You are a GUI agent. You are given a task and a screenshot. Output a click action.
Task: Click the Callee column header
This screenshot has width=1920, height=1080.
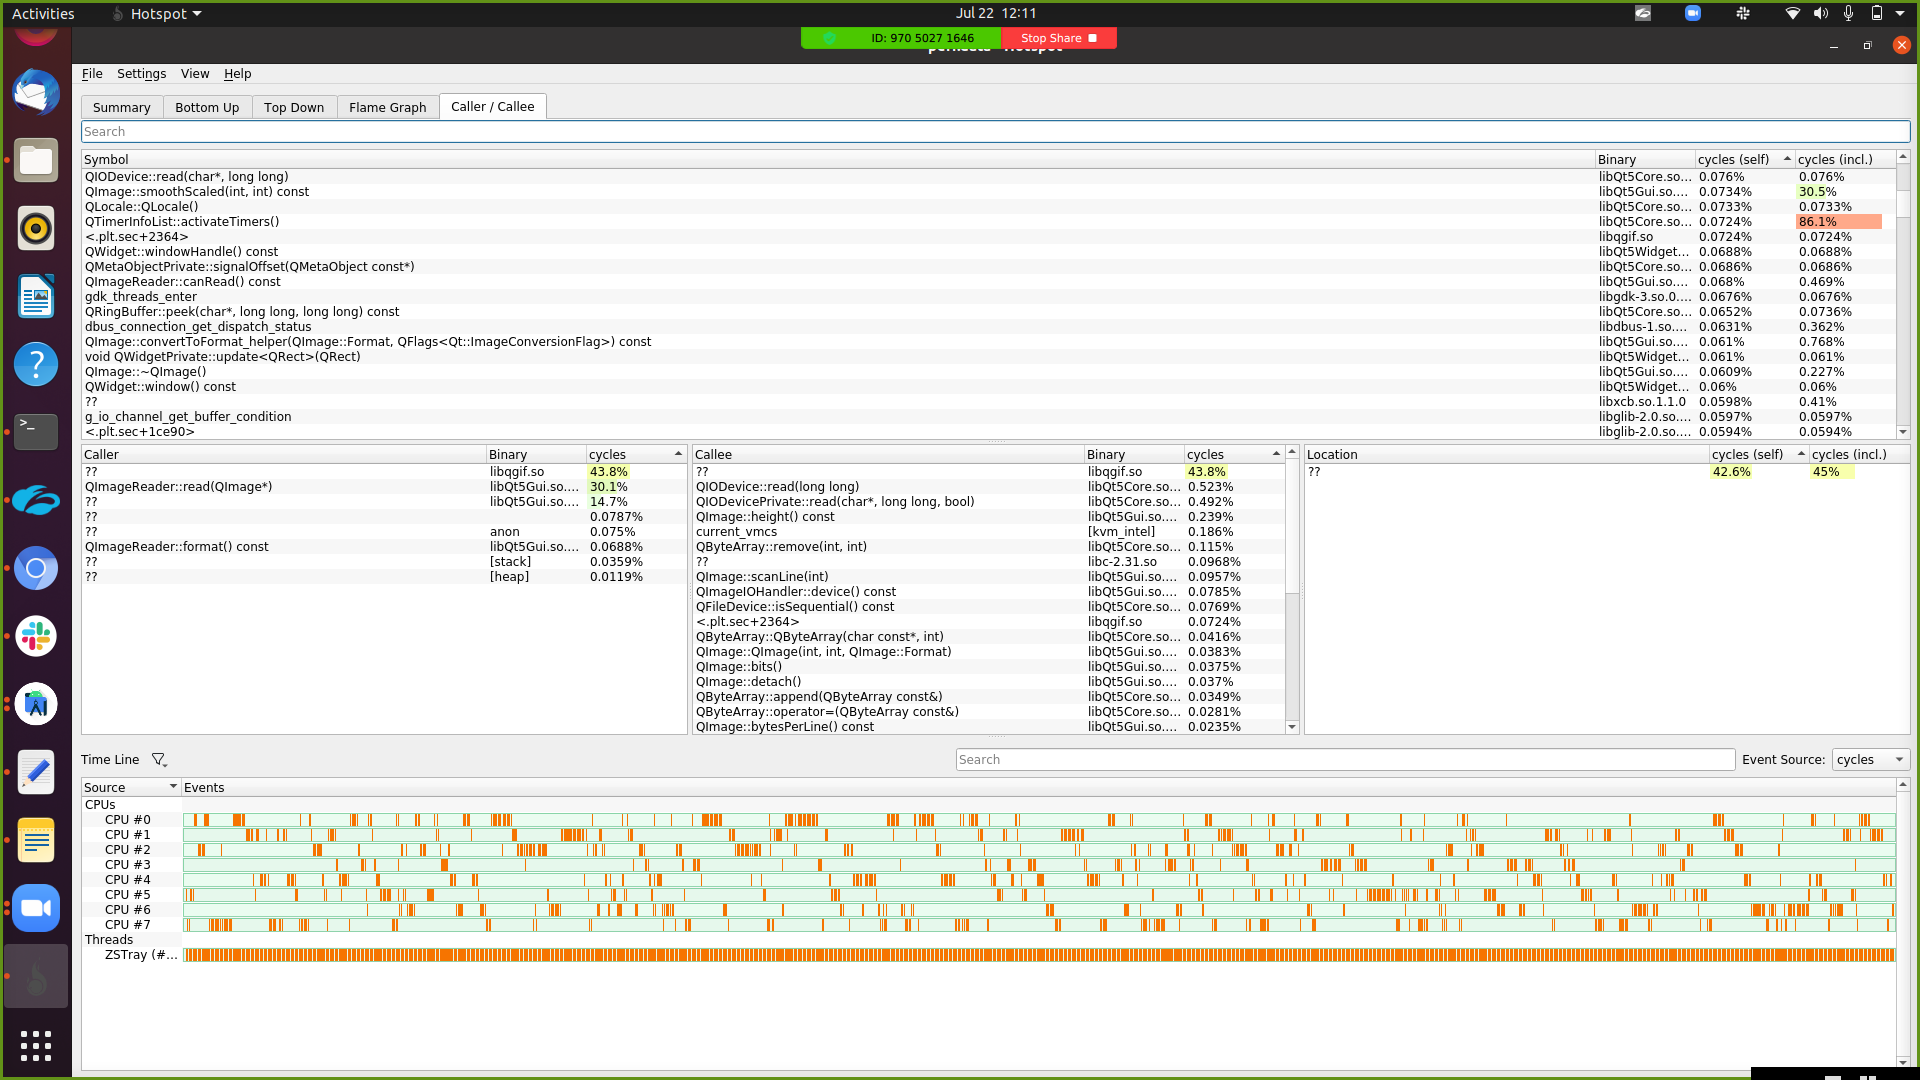tap(888, 455)
